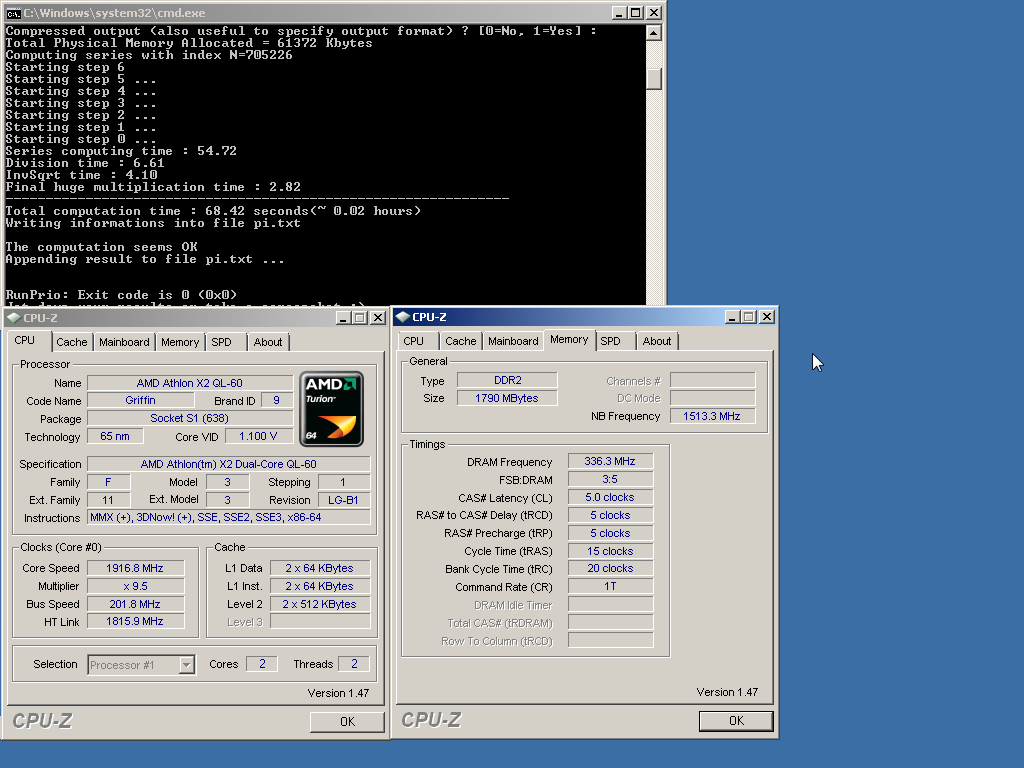Click the Cores value field
Viewport: 1024px width, 768px height.
262,664
